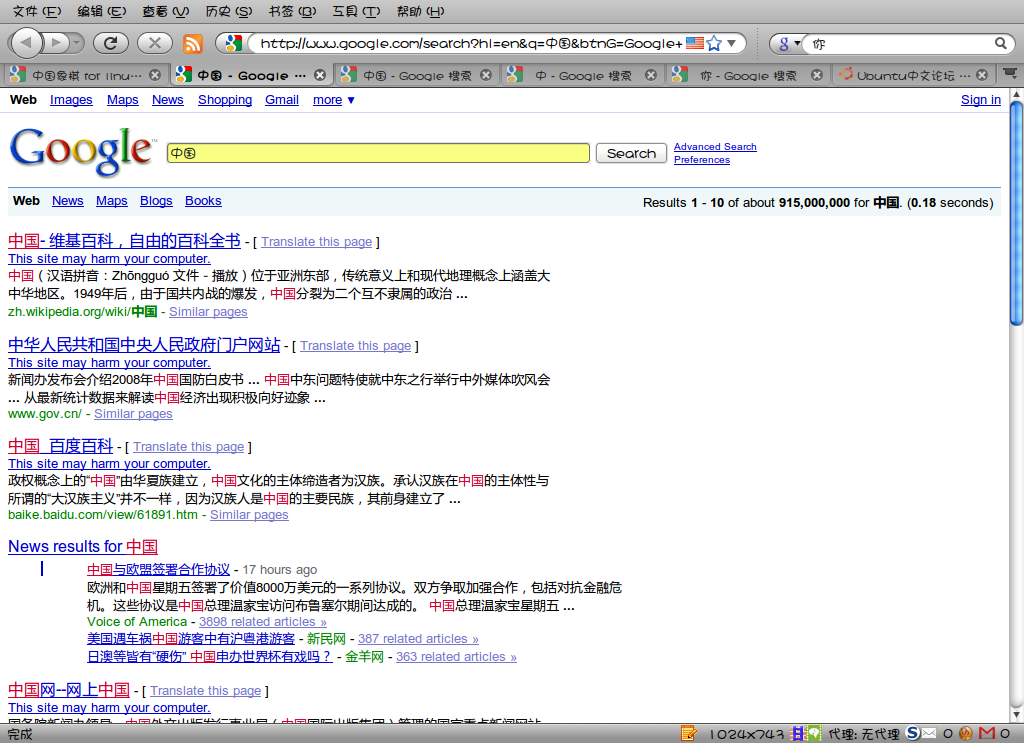Bookmark this page with the star icon
The height and width of the screenshot is (743, 1024).
(x=714, y=43)
